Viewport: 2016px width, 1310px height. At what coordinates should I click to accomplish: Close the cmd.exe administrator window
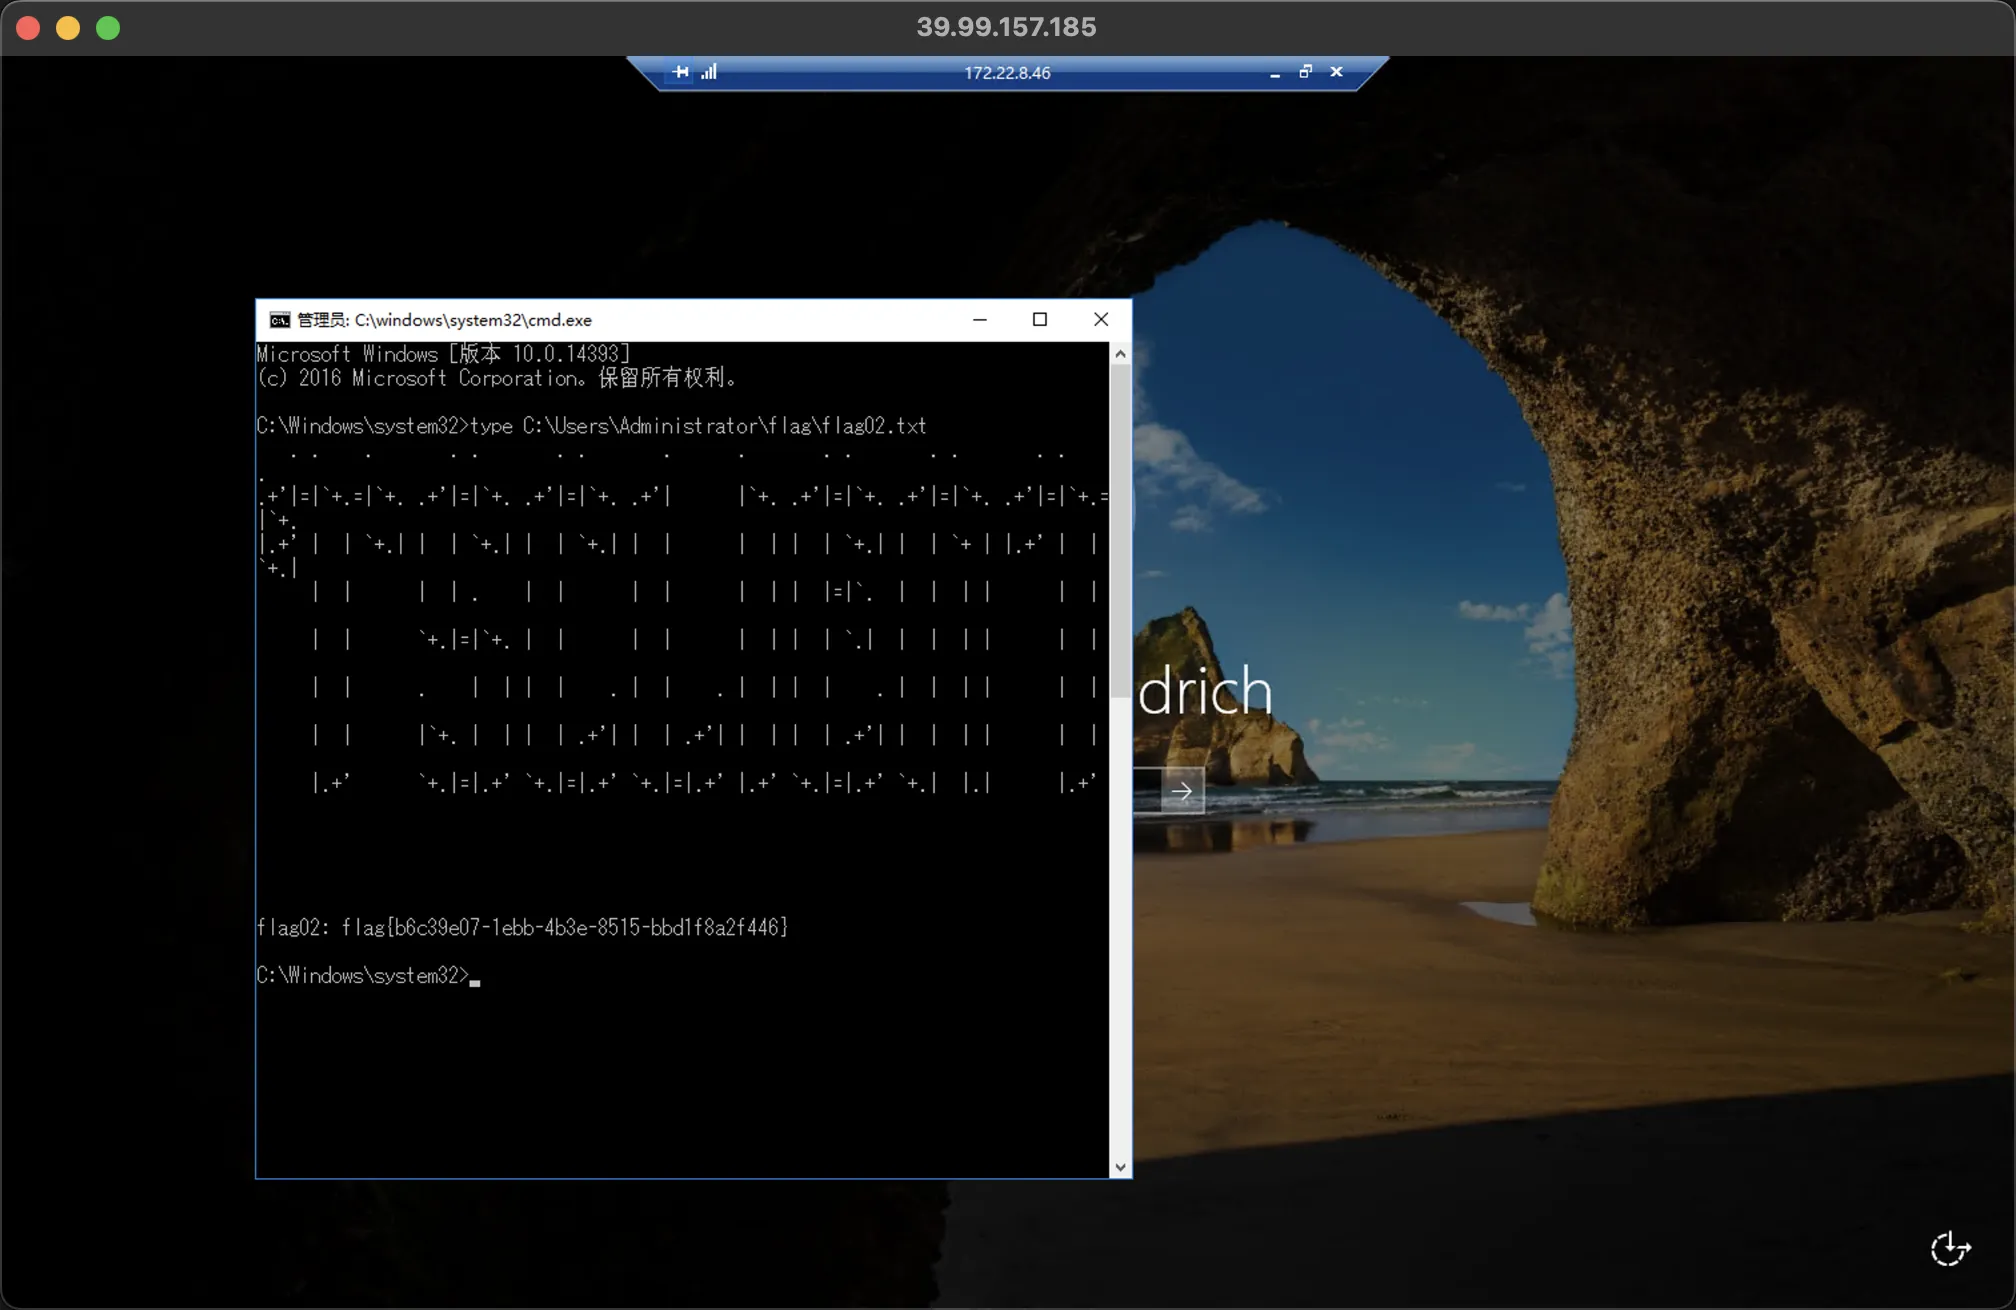click(1101, 320)
